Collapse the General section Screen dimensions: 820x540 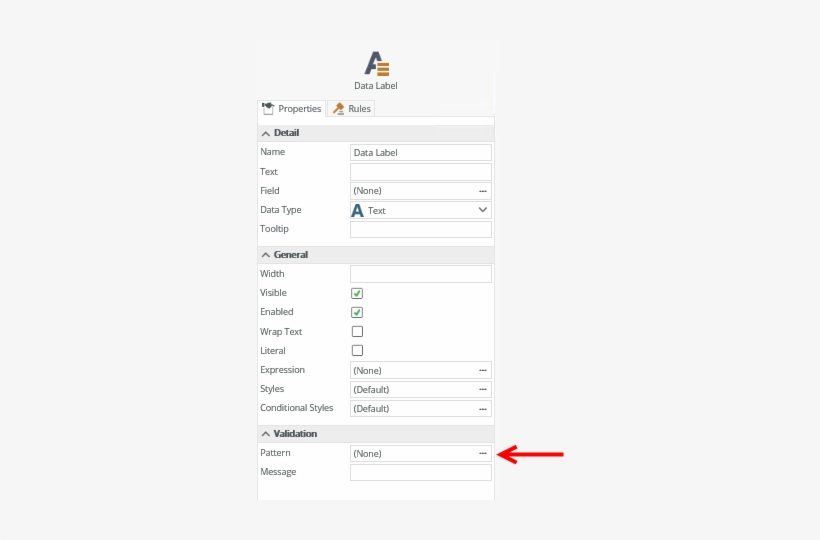[x=266, y=255]
